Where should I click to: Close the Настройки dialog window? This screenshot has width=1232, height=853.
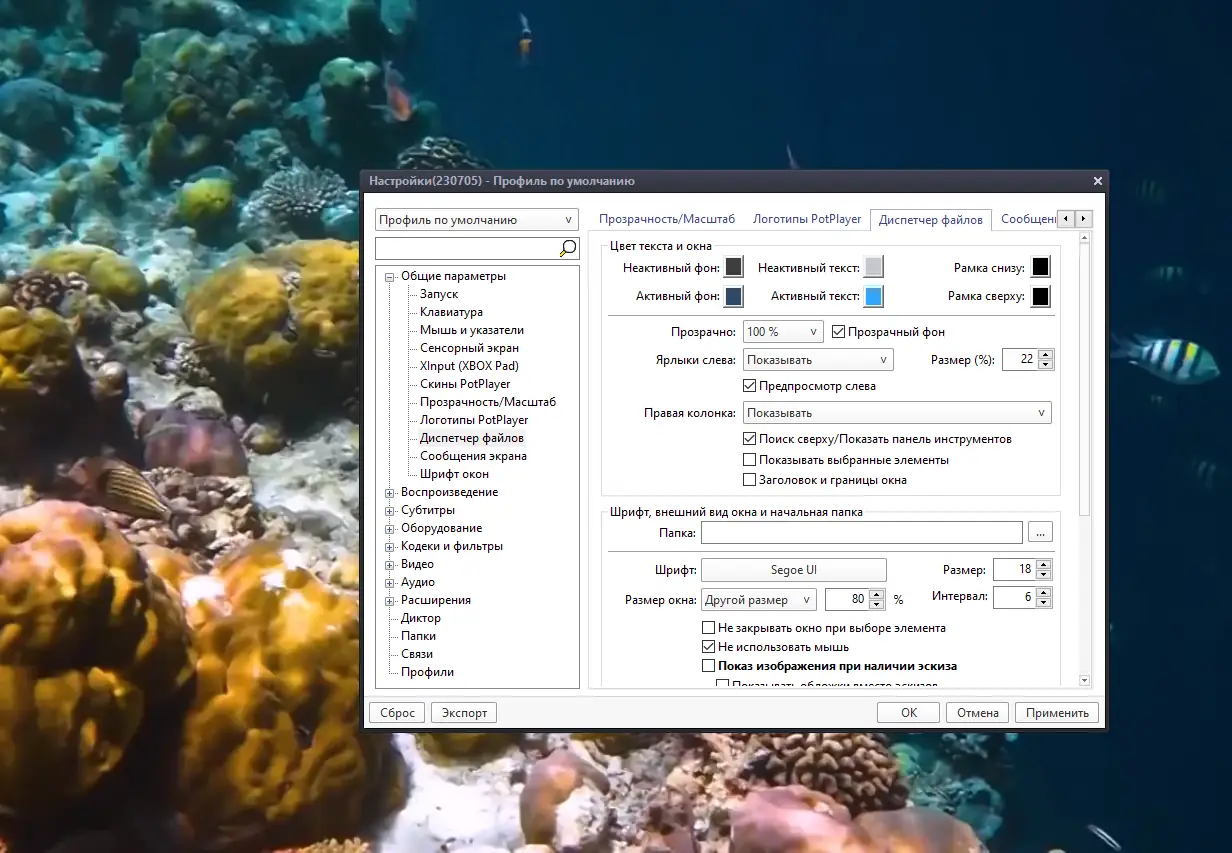(x=1097, y=181)
